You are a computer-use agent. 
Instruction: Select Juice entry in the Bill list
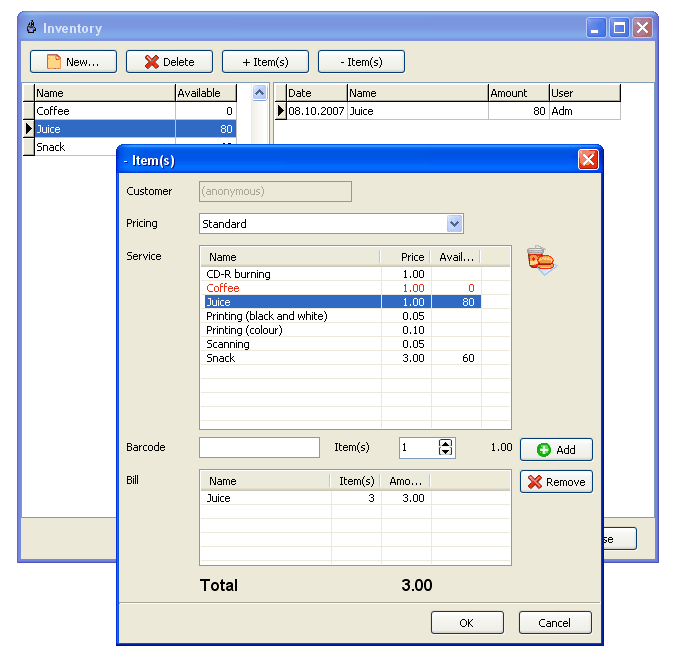[219, 498]
